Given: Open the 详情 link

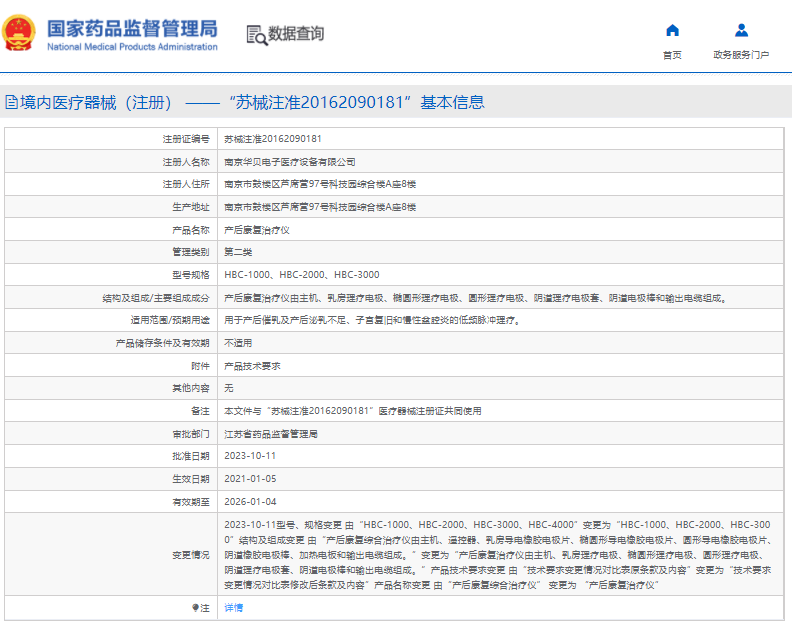Looking at the screenshot, I should click(x=233, y=608).
